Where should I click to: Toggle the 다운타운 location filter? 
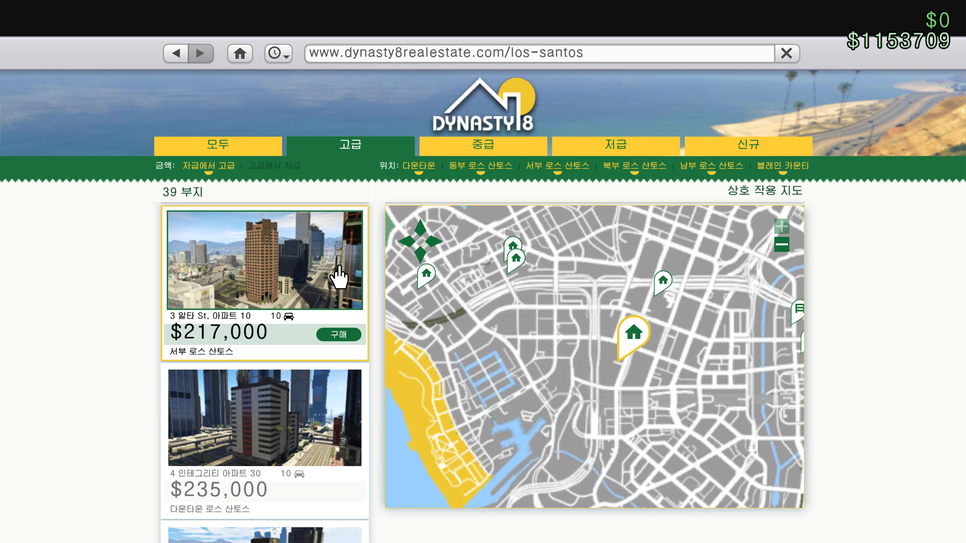tap(419, 166)
